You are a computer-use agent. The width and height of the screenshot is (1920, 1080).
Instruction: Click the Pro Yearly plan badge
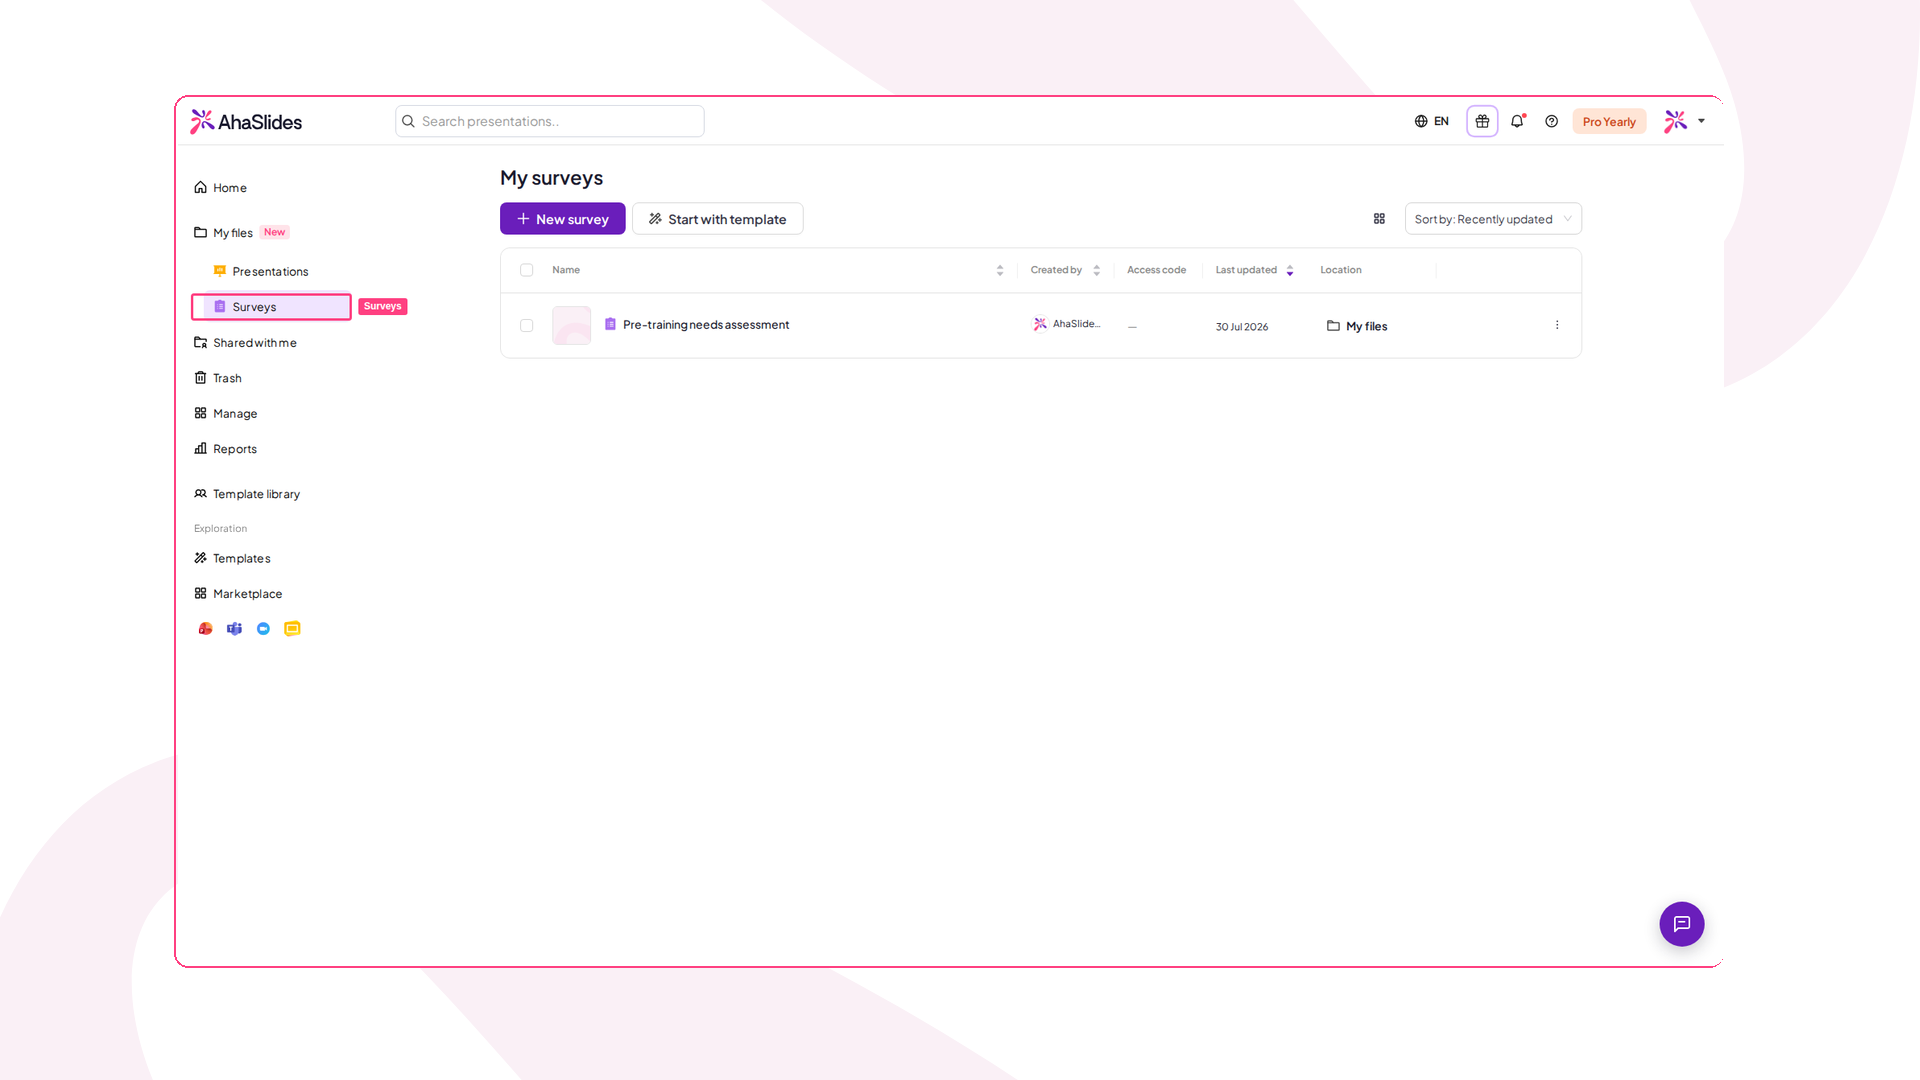click(1609, 122)
